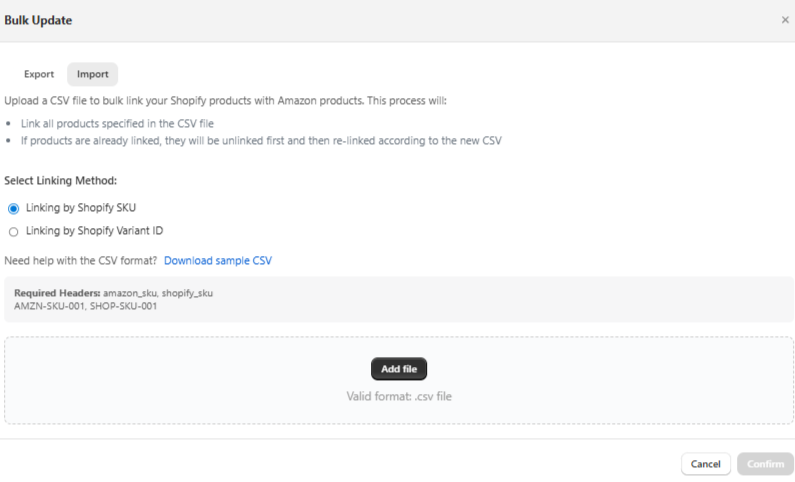Close the Bulk Update dialog with X
795x482 pixels.
785,20
